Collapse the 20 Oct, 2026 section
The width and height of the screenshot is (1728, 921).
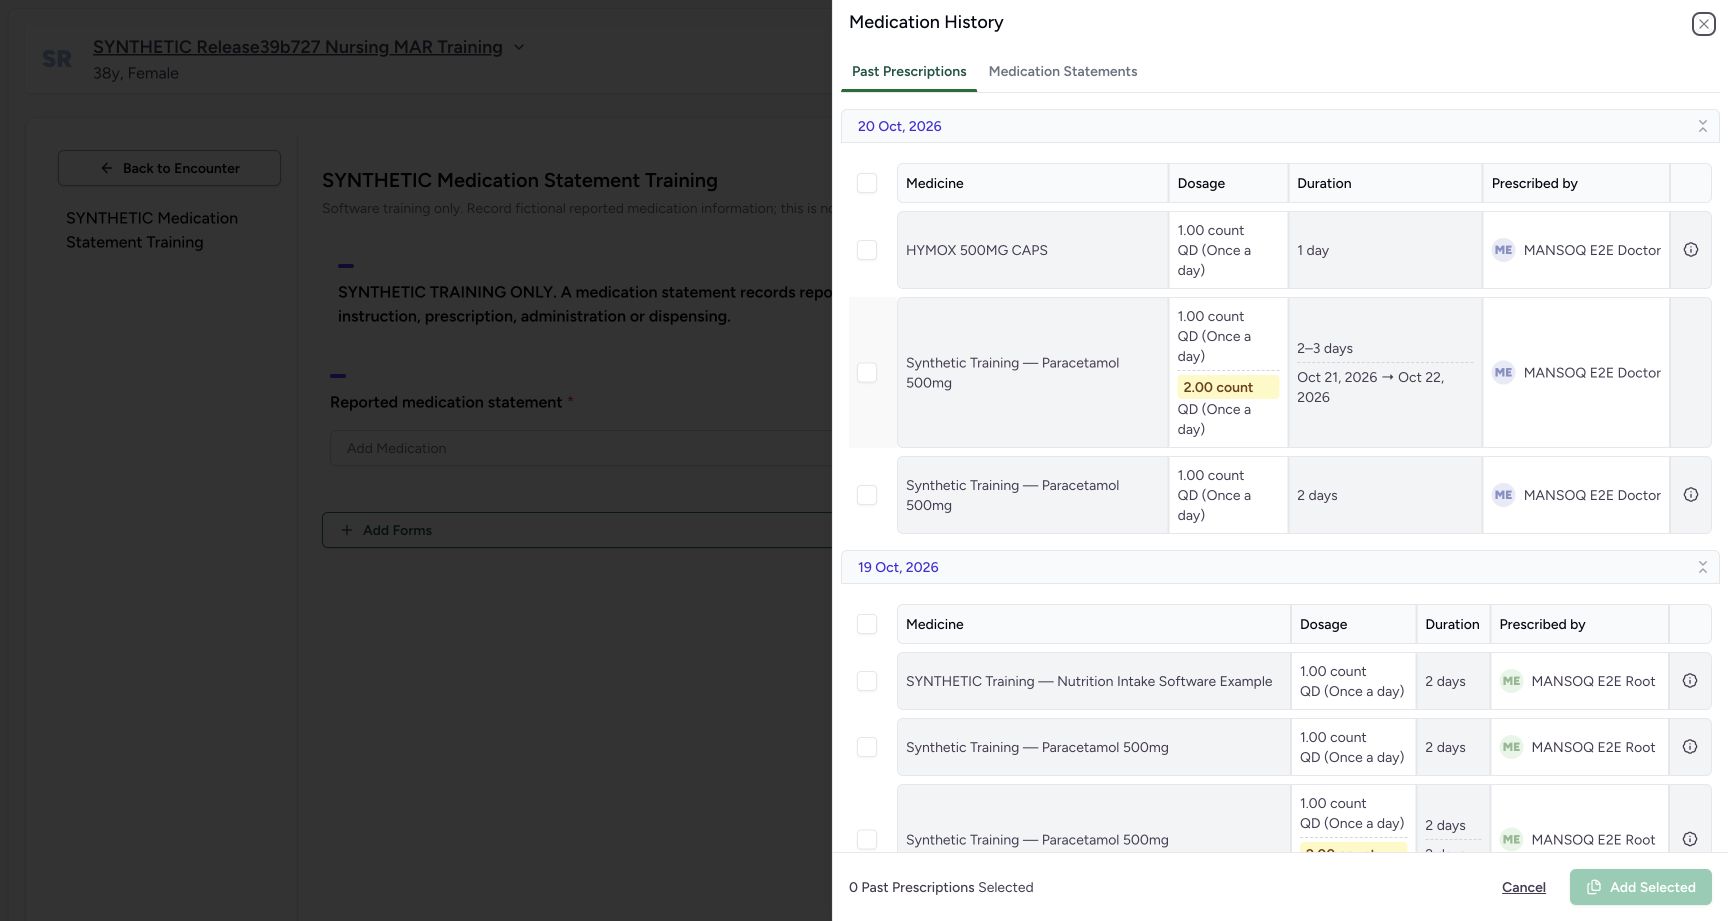tap(1702, 126)
